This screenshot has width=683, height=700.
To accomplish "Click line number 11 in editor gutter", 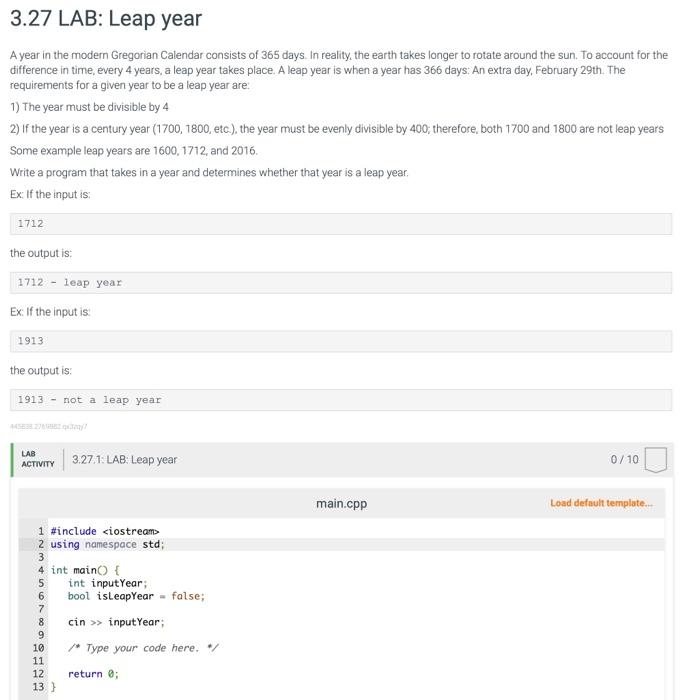I will pyautogui.click(x=38, y=661).
